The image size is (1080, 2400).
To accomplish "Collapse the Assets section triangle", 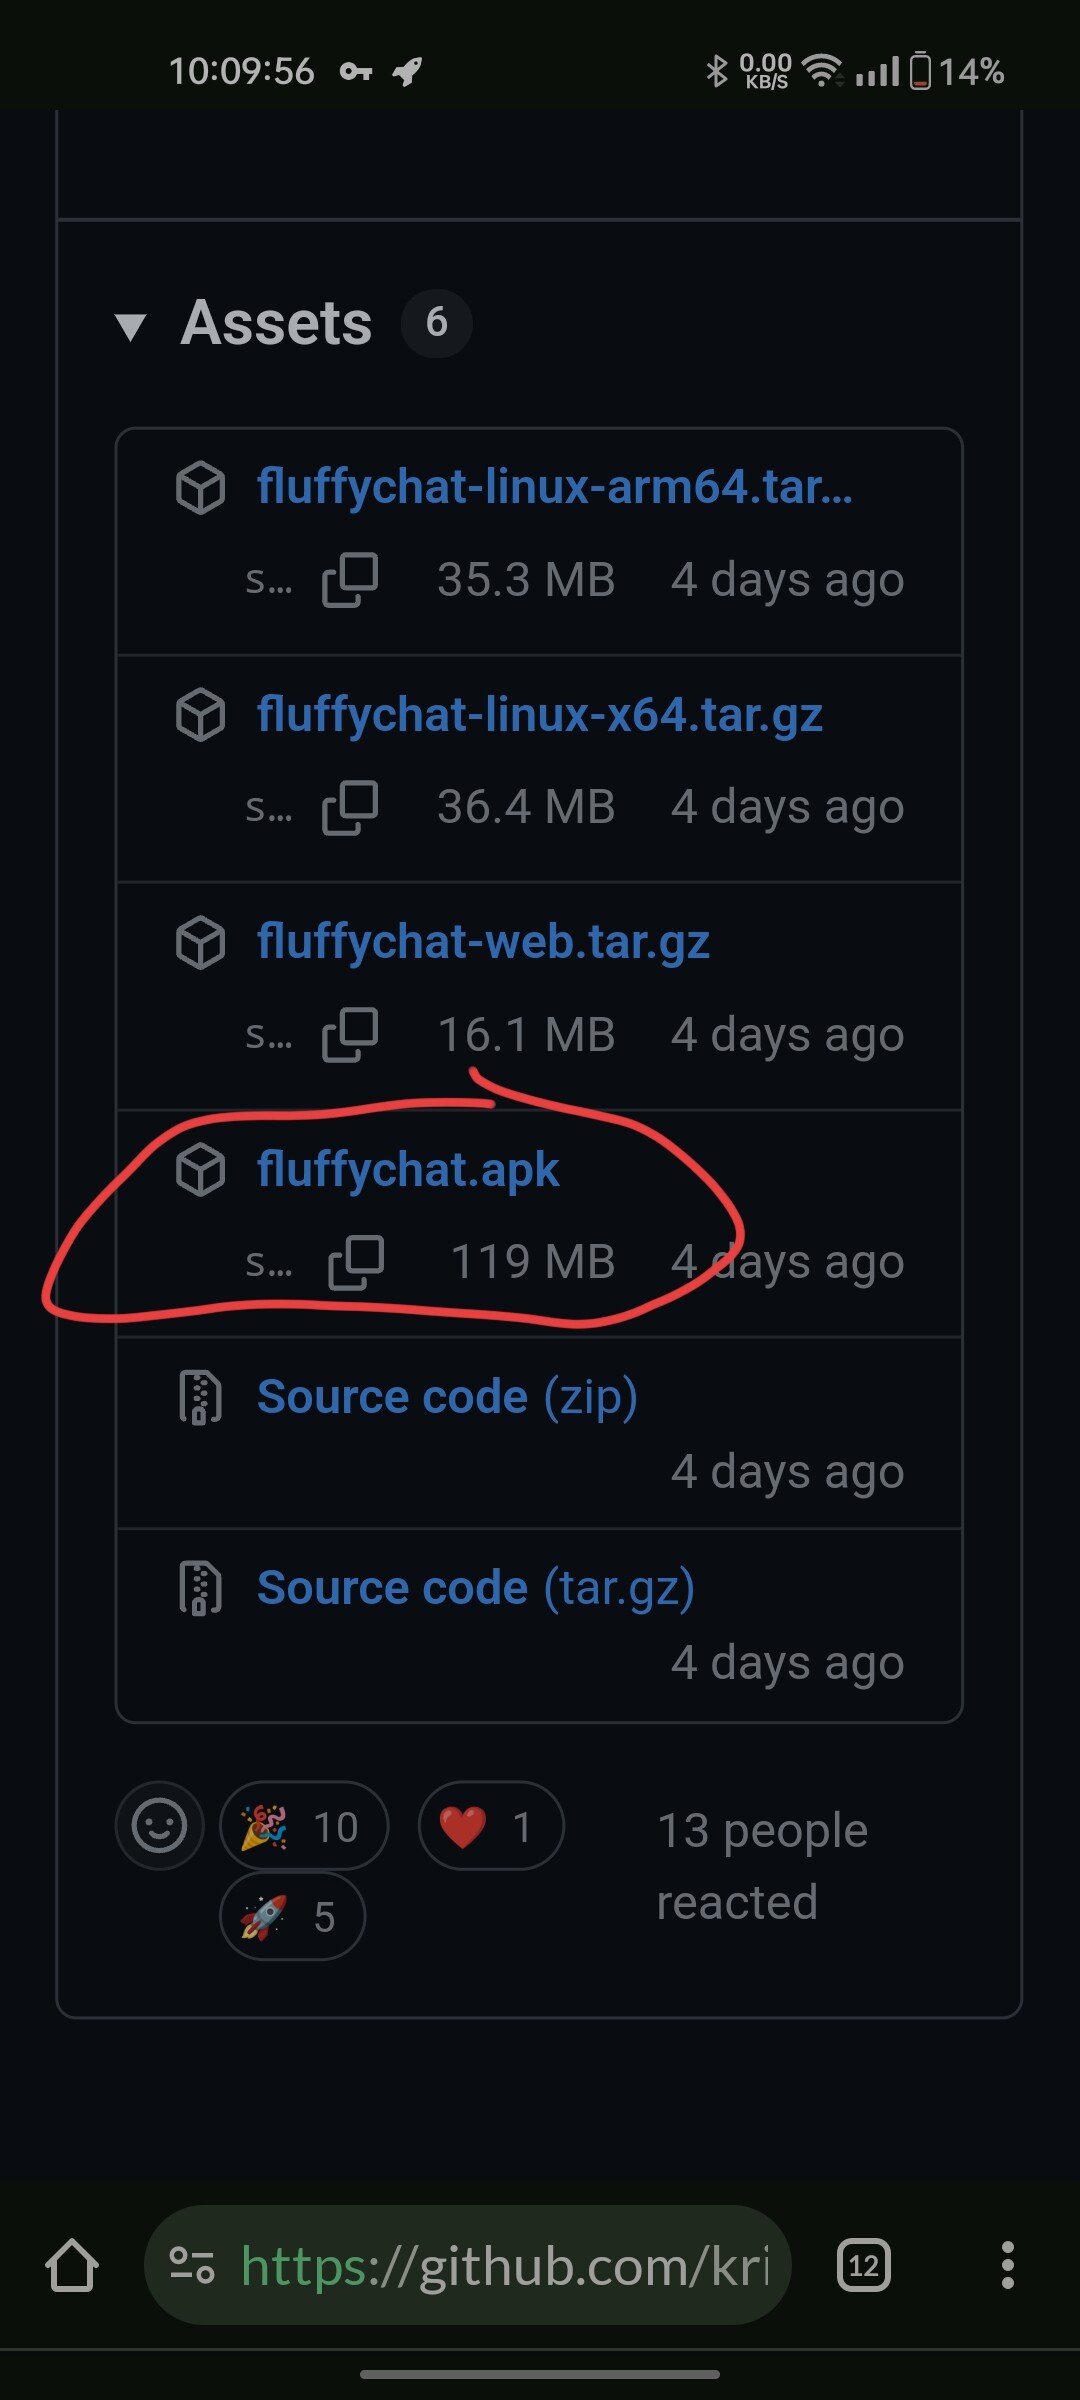I will pyautogui.click(x=131, y=326).
